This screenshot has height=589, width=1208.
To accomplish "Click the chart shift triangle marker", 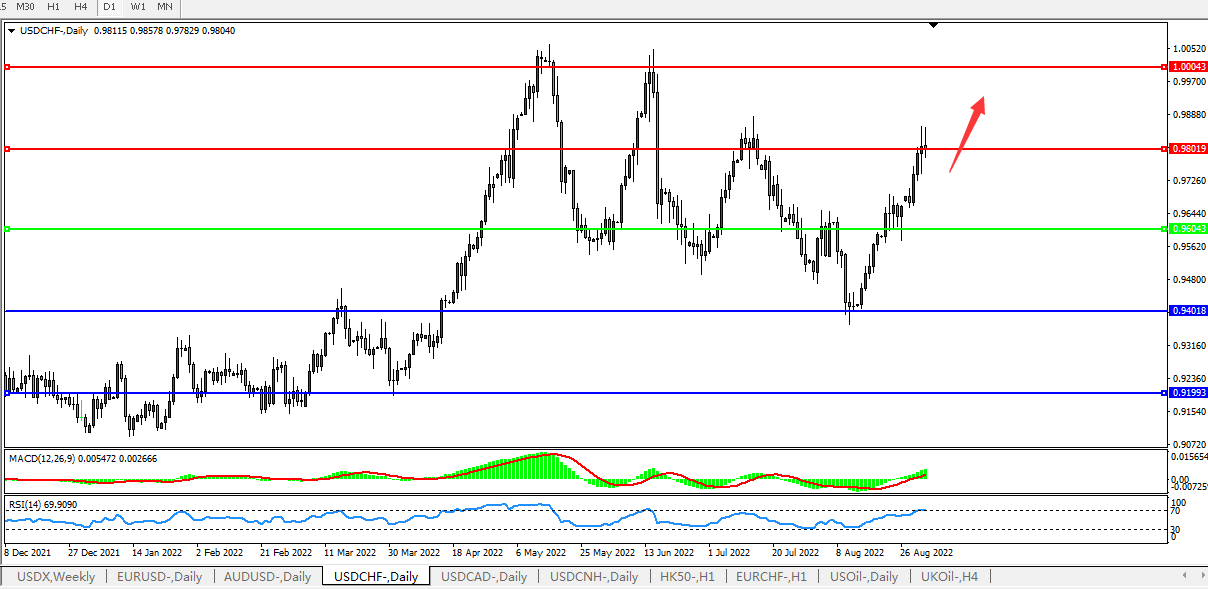I will 933,25.
